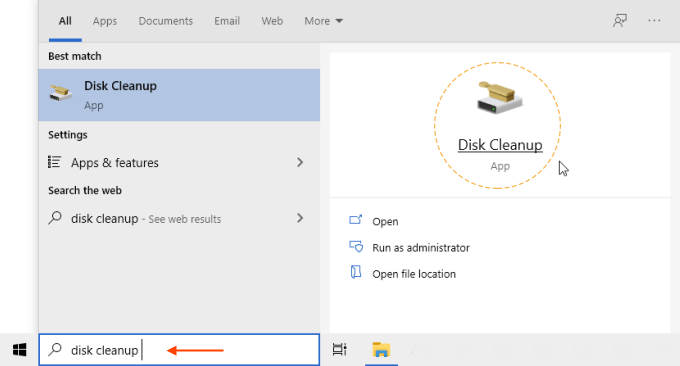Open File Explorer from the taskbar

tap(381, 350)
